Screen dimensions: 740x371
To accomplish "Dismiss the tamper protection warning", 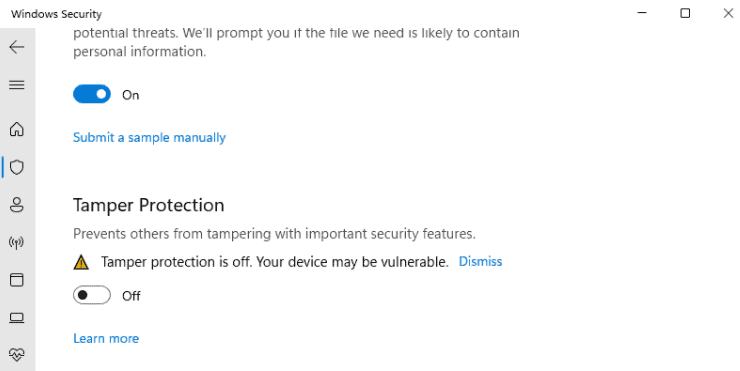I will click(x=480, y=261).
